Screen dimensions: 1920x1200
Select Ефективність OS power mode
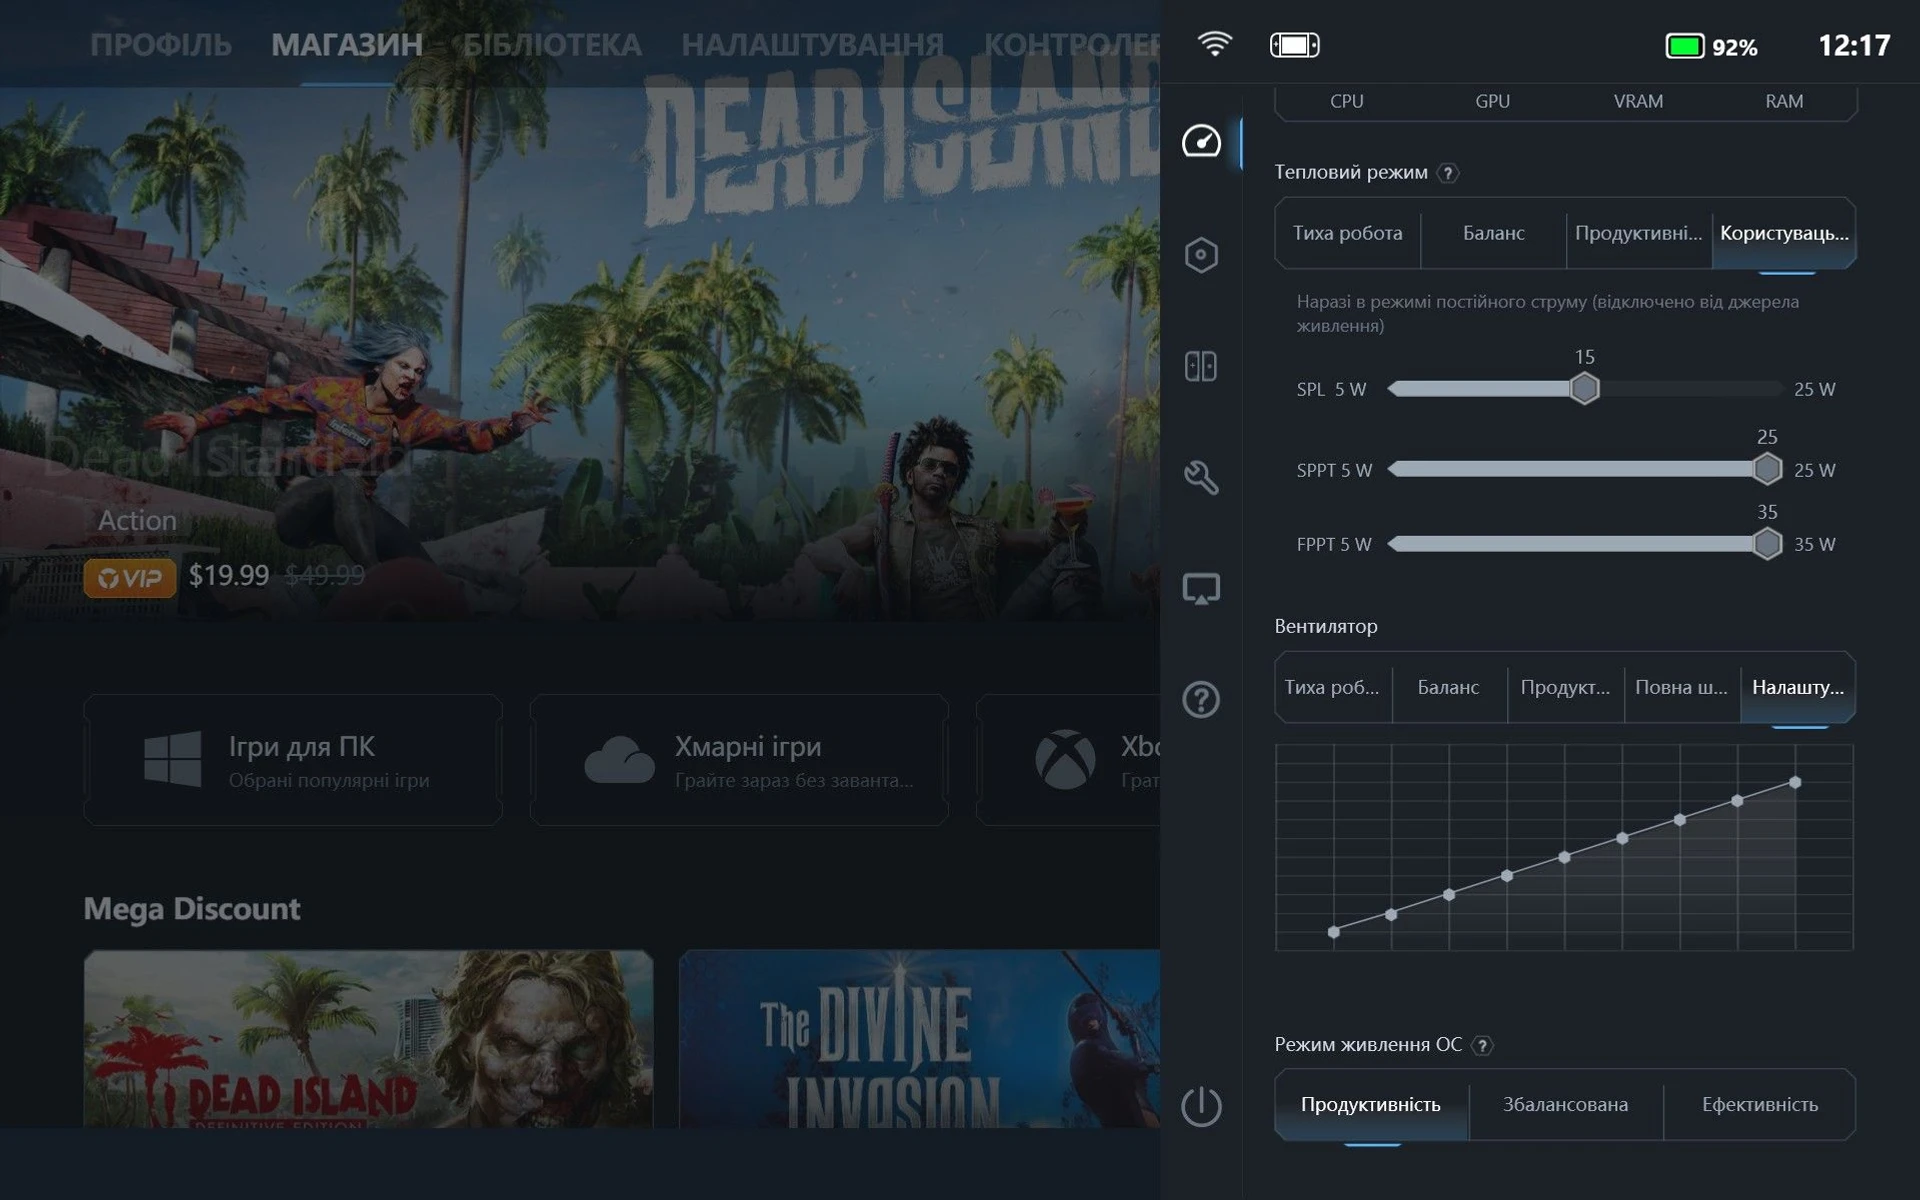(x=1760, y=1104)
